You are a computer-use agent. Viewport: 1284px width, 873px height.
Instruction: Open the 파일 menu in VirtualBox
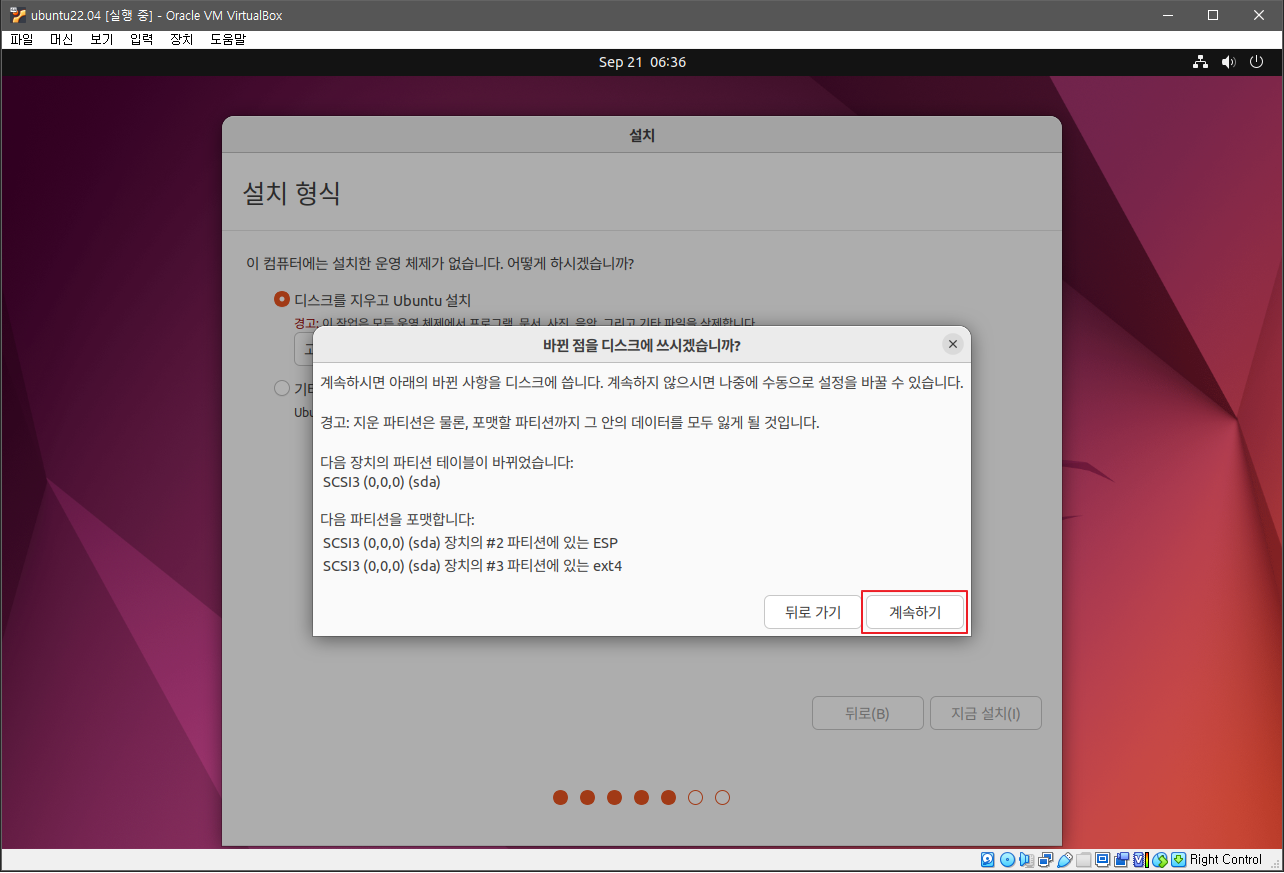pos(22,40)
